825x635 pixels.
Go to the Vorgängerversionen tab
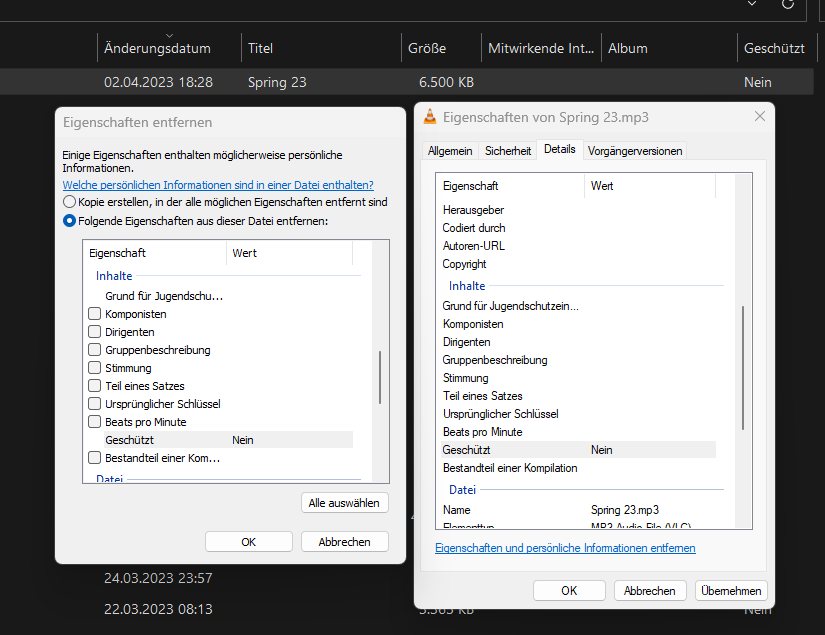pos(635,151)
